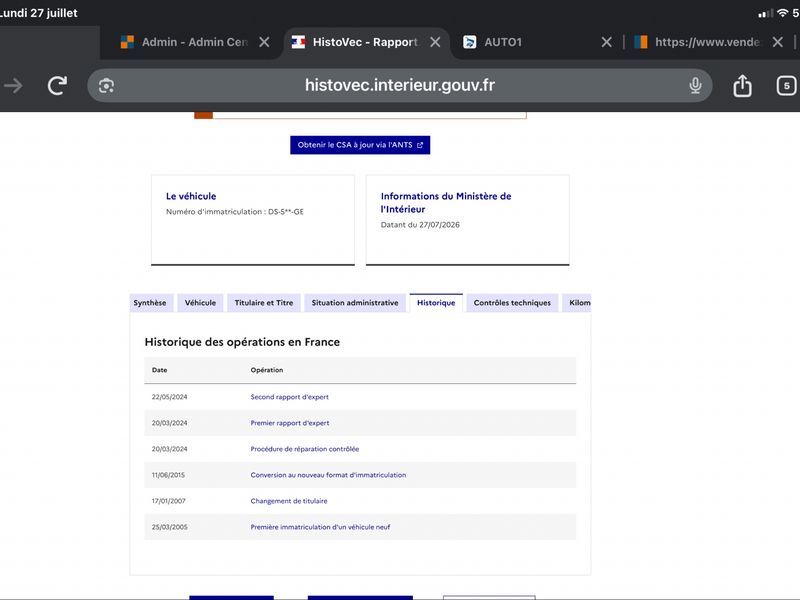This screenshot has width=800, height=600.
Task: Click Première immatriculation d'un véhicule neuf operation
Action: click(x=320, y=527)
